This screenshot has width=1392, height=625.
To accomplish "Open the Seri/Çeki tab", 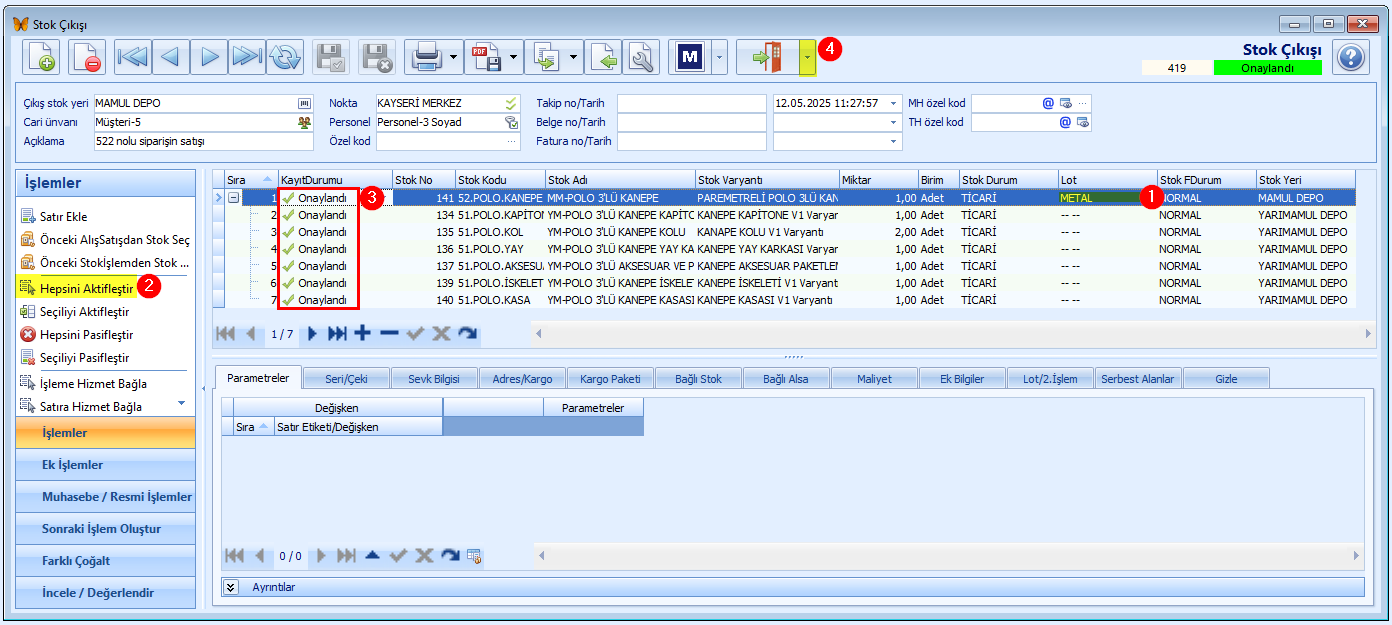I will pos(346,379).
